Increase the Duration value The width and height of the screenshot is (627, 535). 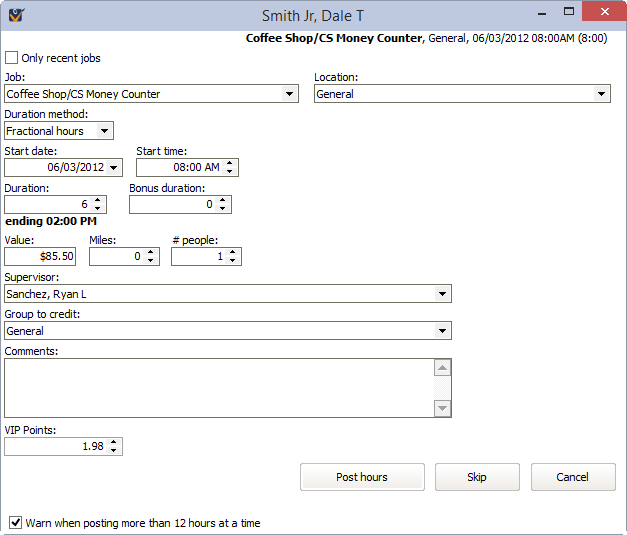tap(98, 200)
